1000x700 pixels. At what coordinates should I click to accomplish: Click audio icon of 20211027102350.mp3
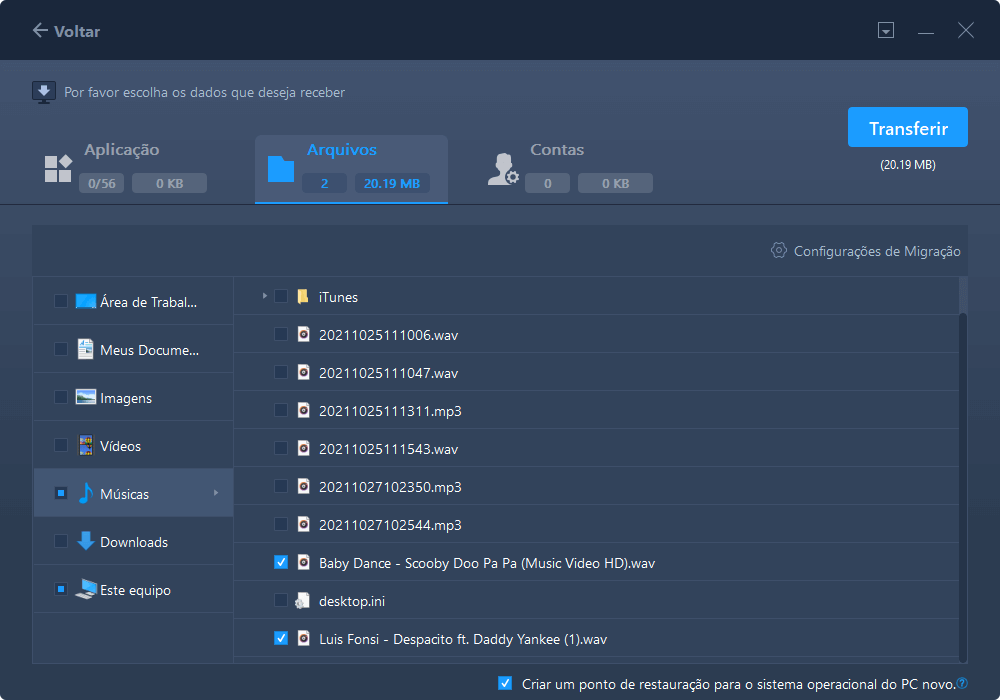pyautogui.click(x=304, y=486)
